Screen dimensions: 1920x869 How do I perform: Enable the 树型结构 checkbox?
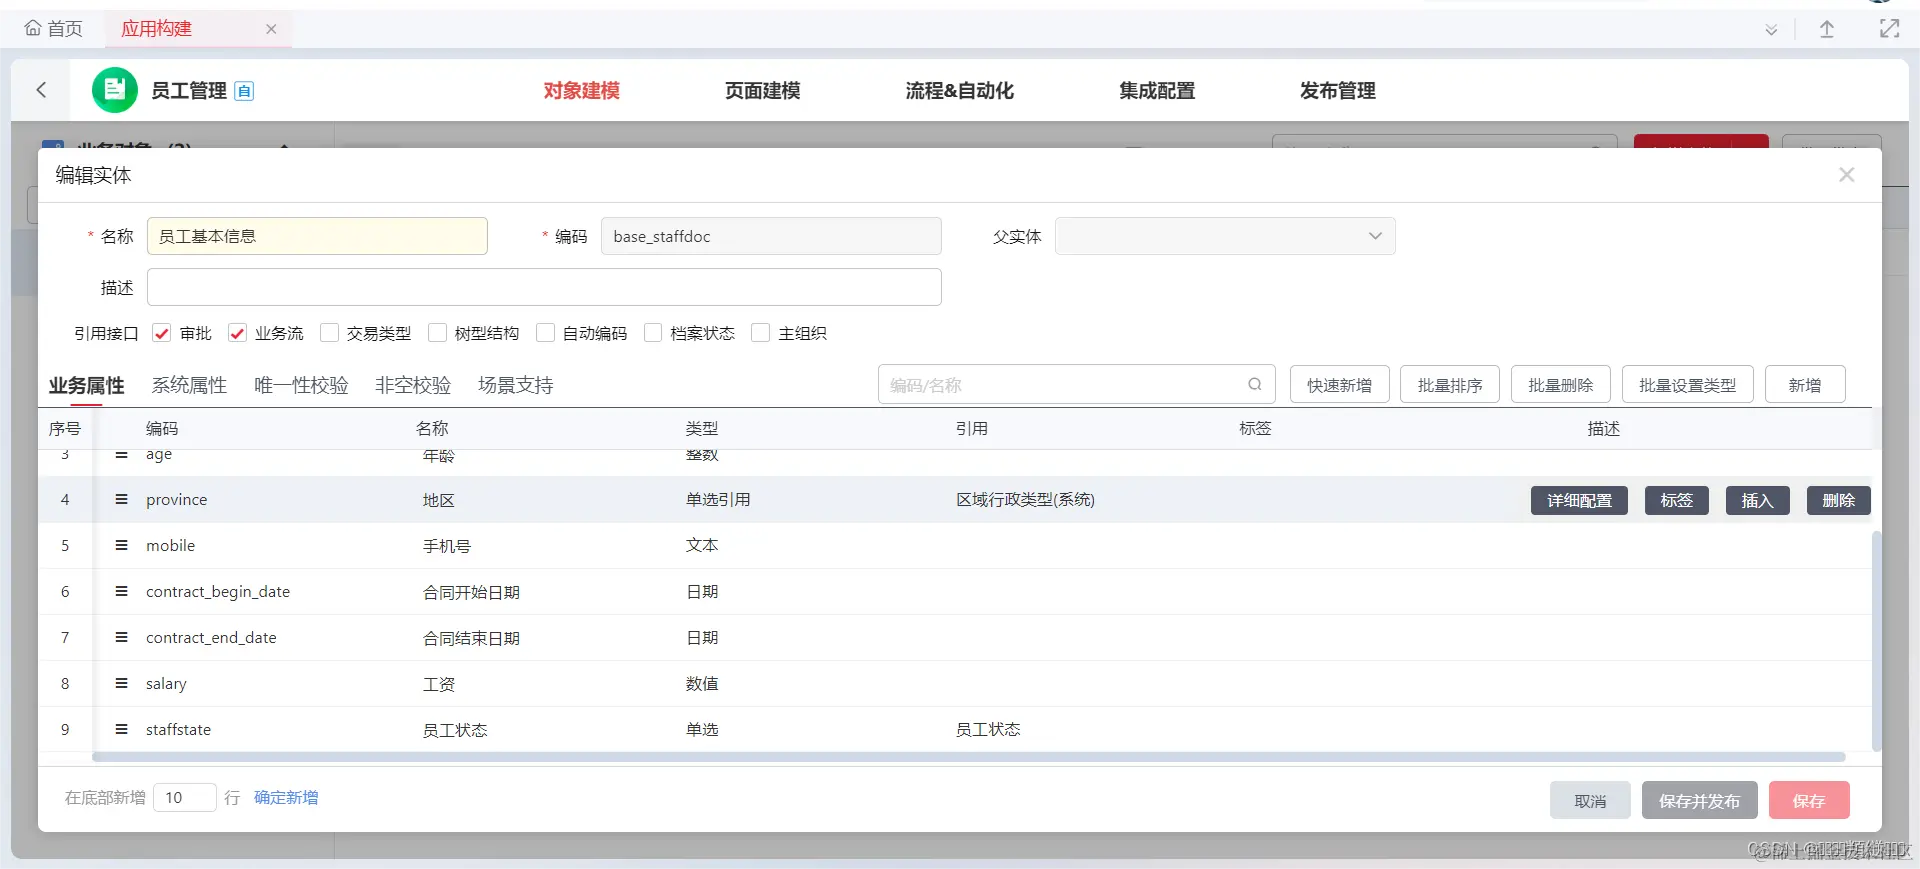coord(437,333)
